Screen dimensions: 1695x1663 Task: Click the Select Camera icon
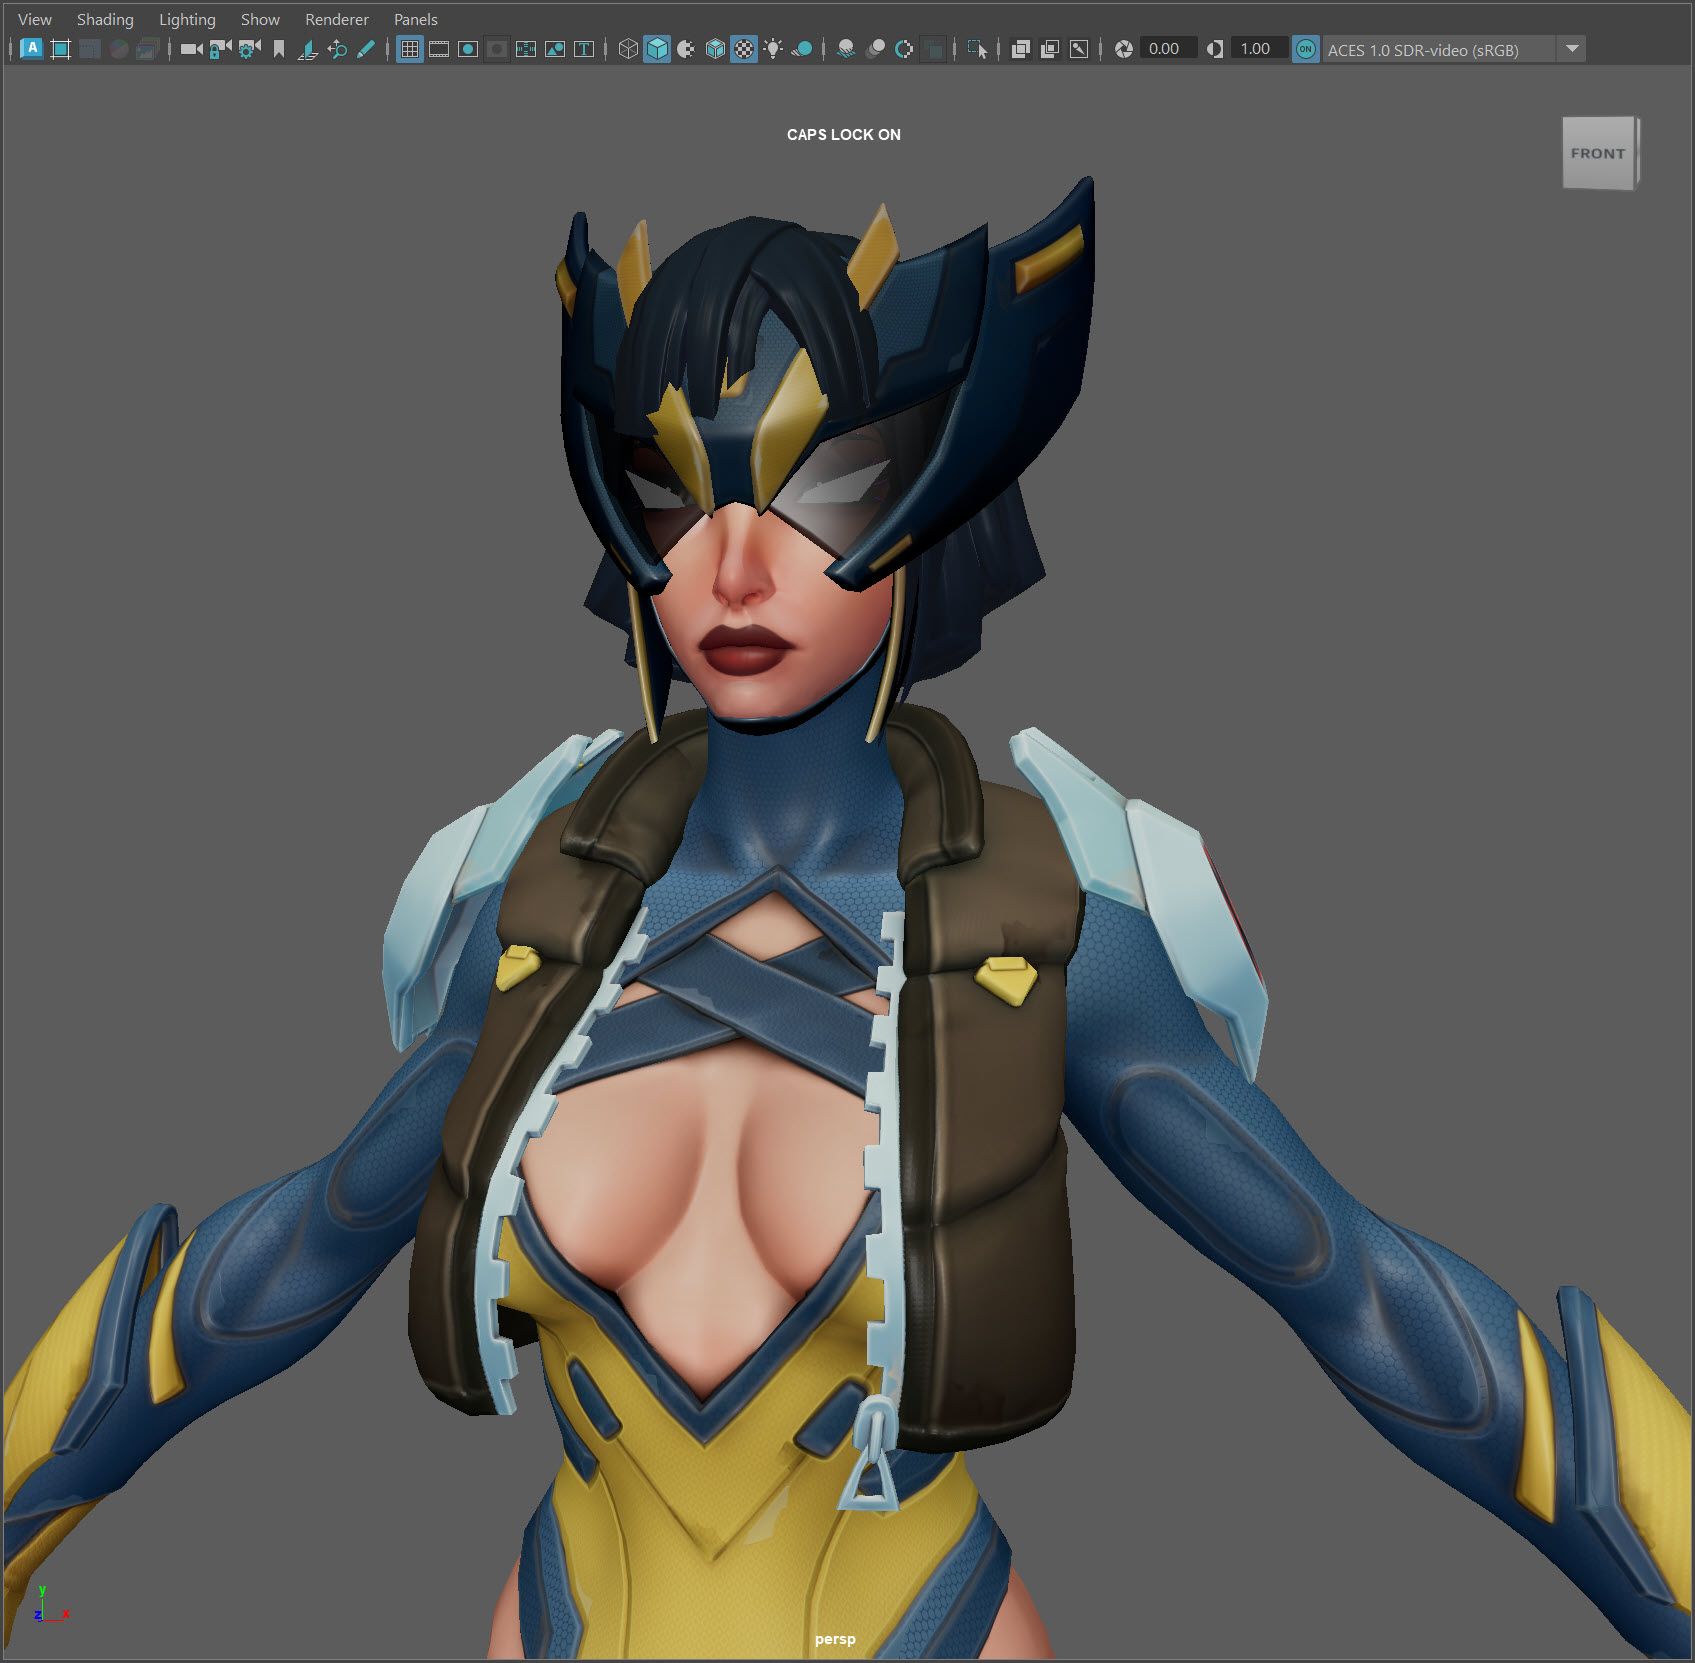(191, 49)
